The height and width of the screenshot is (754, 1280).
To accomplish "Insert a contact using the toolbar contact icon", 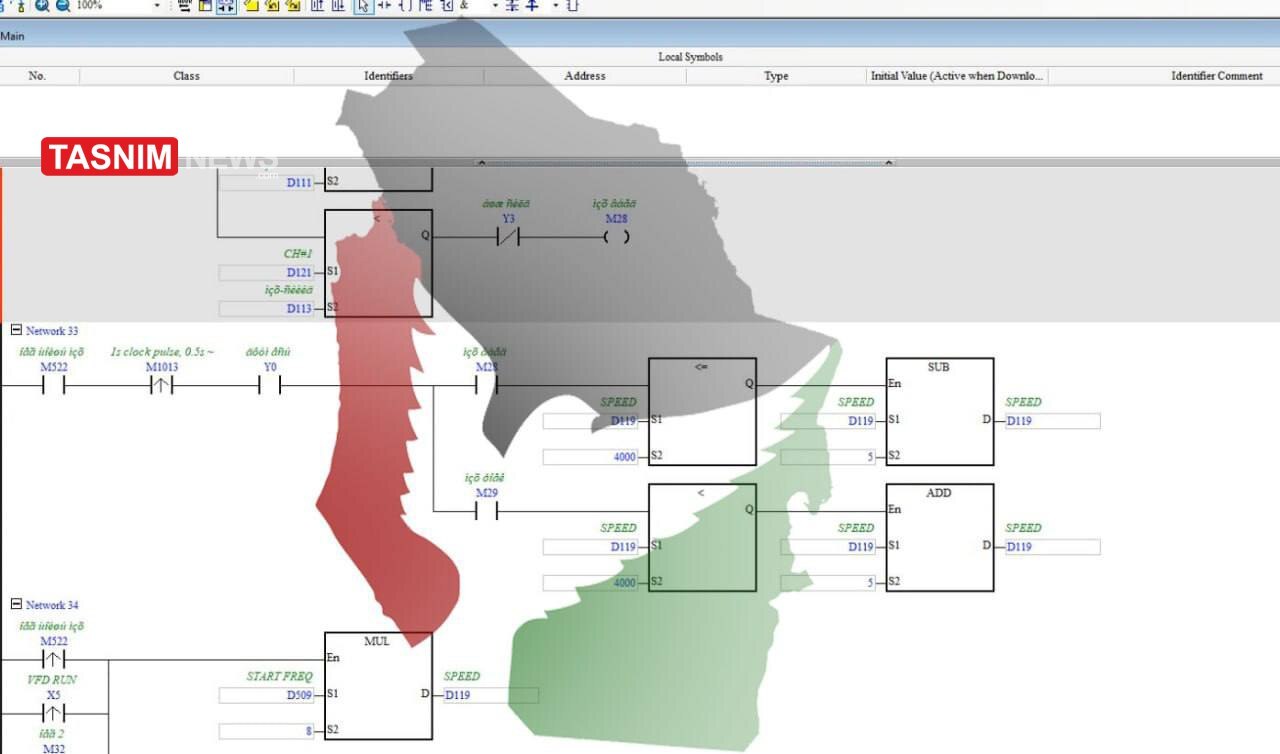I will 383,6.
